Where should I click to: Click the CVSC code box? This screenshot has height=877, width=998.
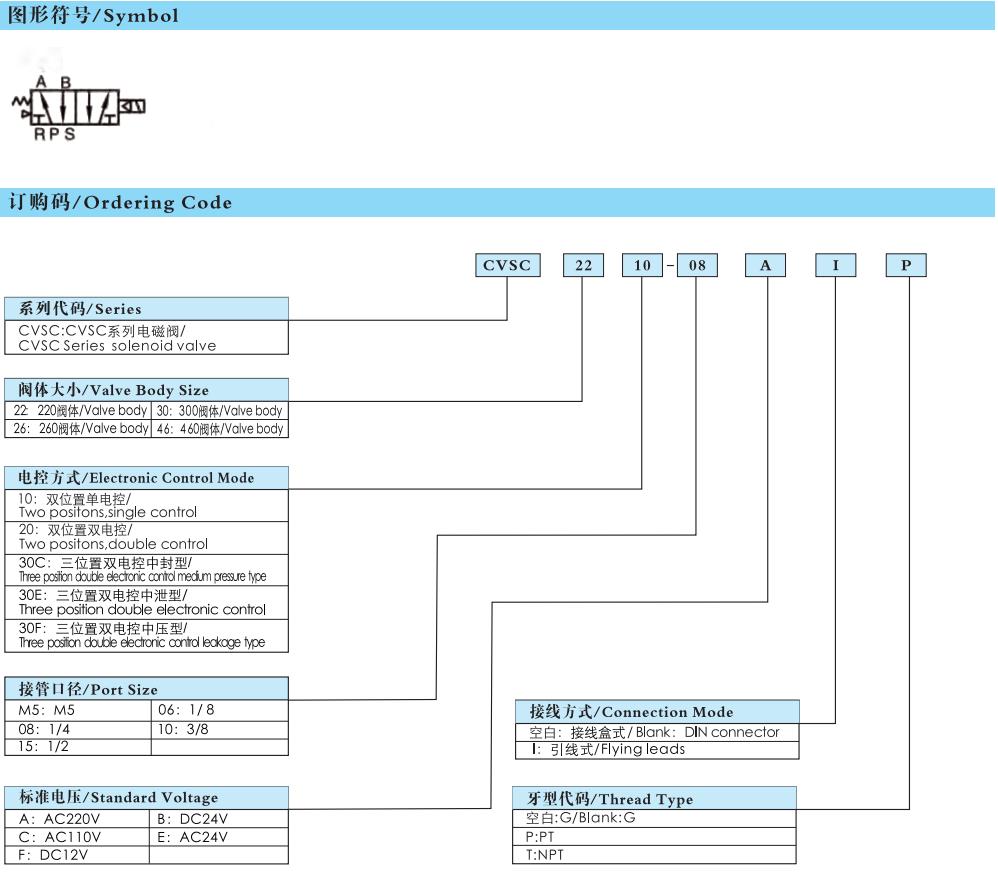pos(507,265)
